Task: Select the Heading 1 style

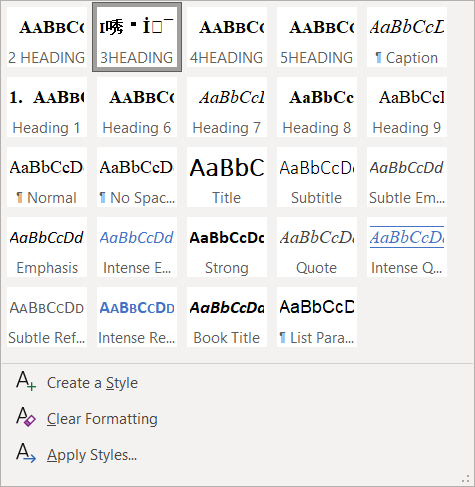Action: pyautogui.click(x=47, y=107)
